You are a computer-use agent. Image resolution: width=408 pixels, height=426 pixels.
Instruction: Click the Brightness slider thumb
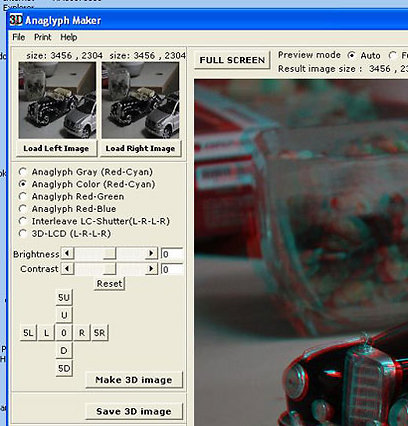coord(109,253)
